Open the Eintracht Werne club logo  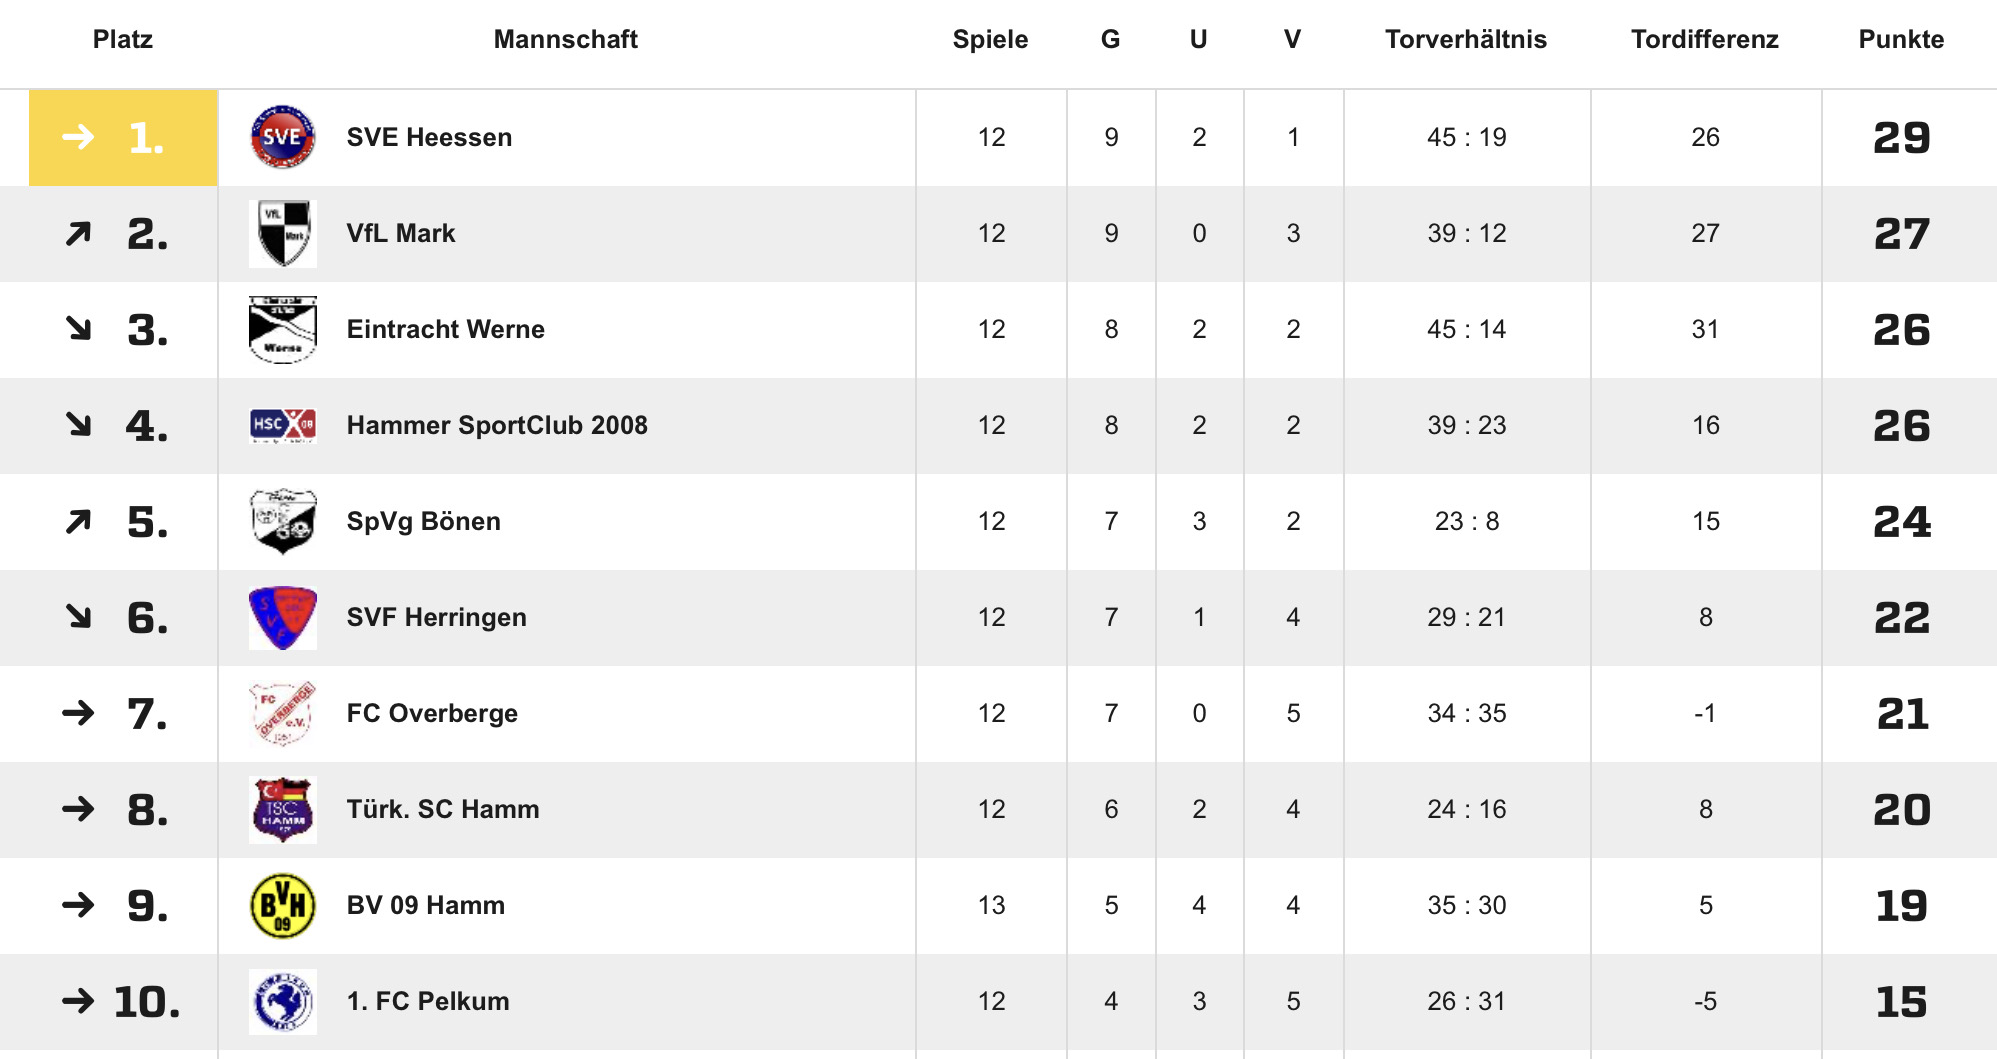click(283, 329)
